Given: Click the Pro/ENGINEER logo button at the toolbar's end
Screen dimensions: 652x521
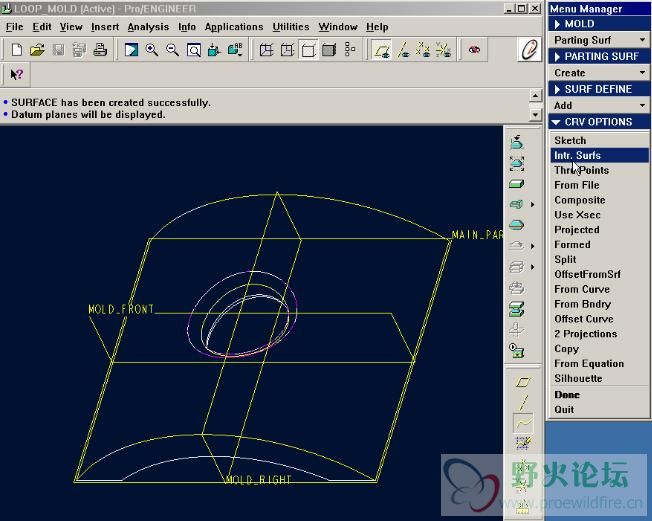Looking at the screenshot, I should click(x=529, y=49).
